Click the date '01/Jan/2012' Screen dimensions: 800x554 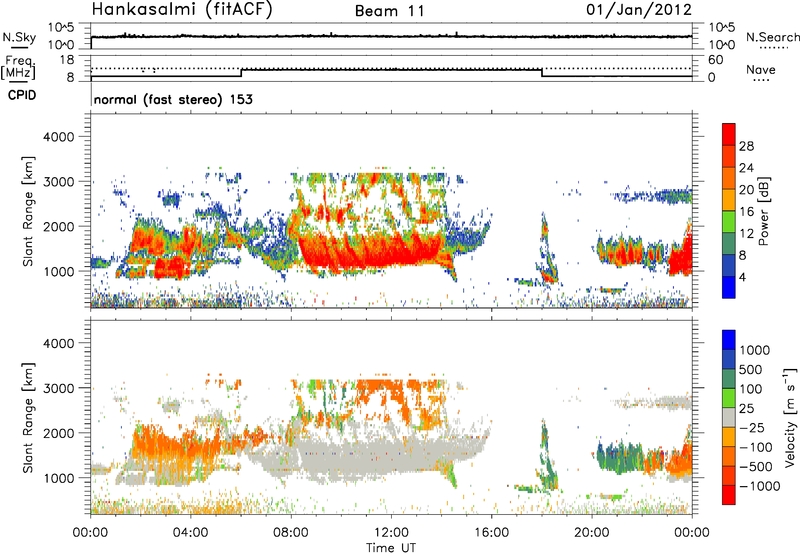tap(639, 10)
